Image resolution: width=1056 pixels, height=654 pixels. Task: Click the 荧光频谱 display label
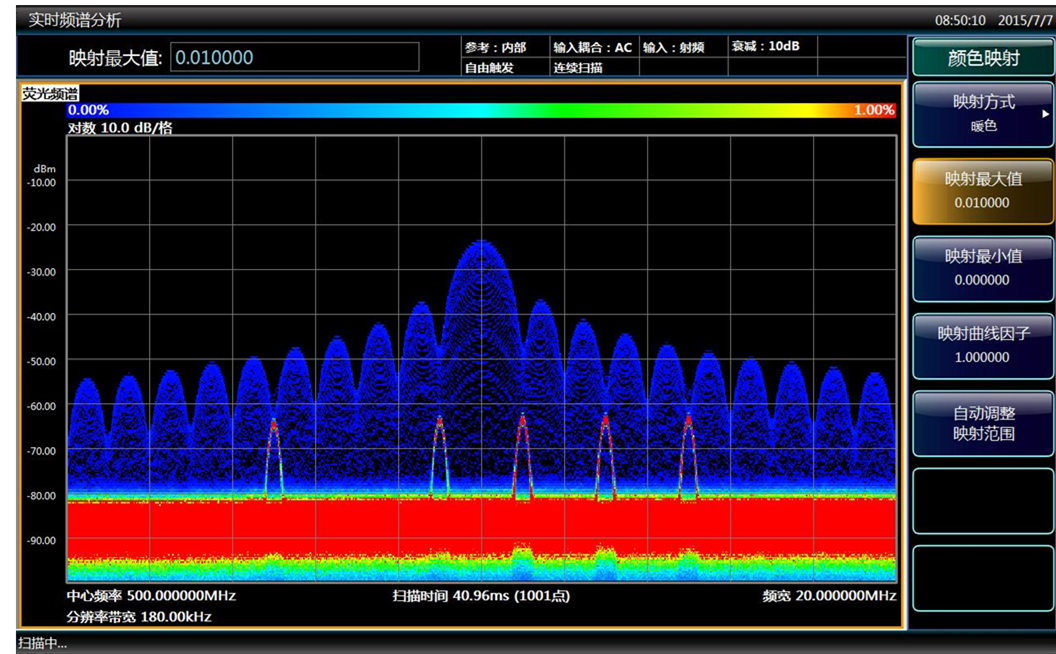(51, 93)
